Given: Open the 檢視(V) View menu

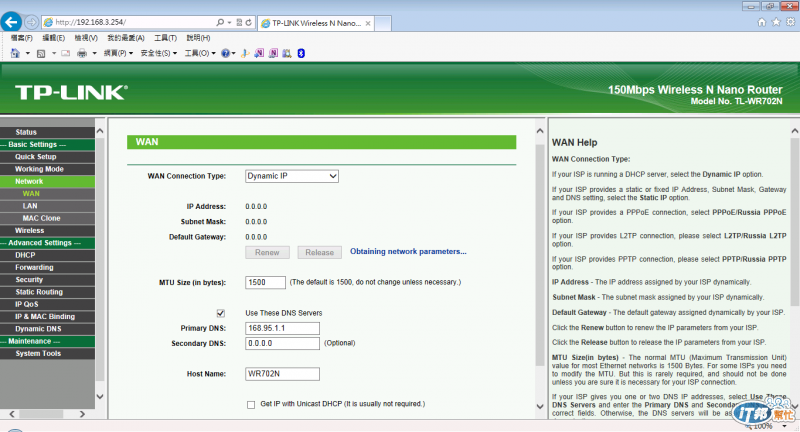Looking at the screenshot, I should (x=86, y=38).
